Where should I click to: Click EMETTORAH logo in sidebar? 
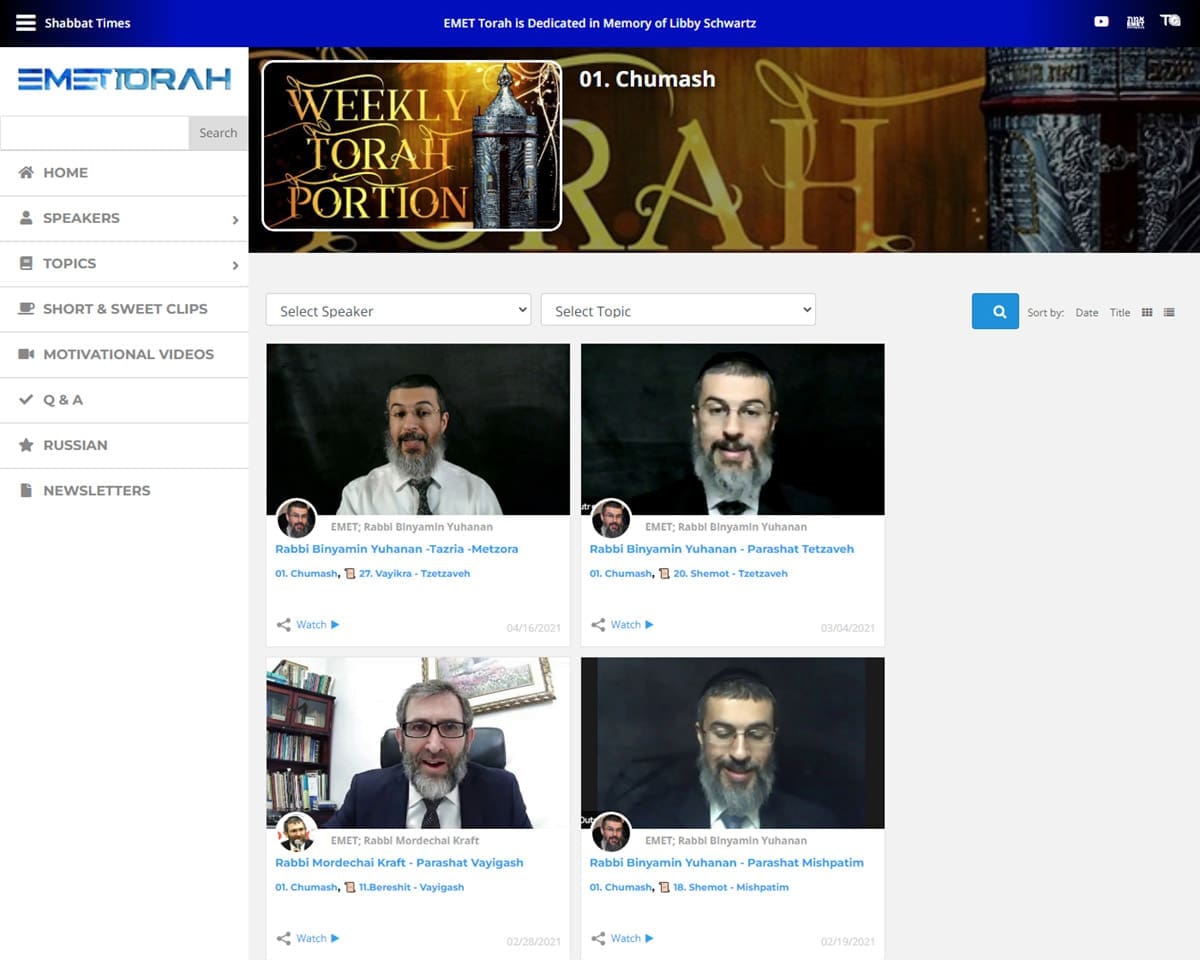coord(124,79)
